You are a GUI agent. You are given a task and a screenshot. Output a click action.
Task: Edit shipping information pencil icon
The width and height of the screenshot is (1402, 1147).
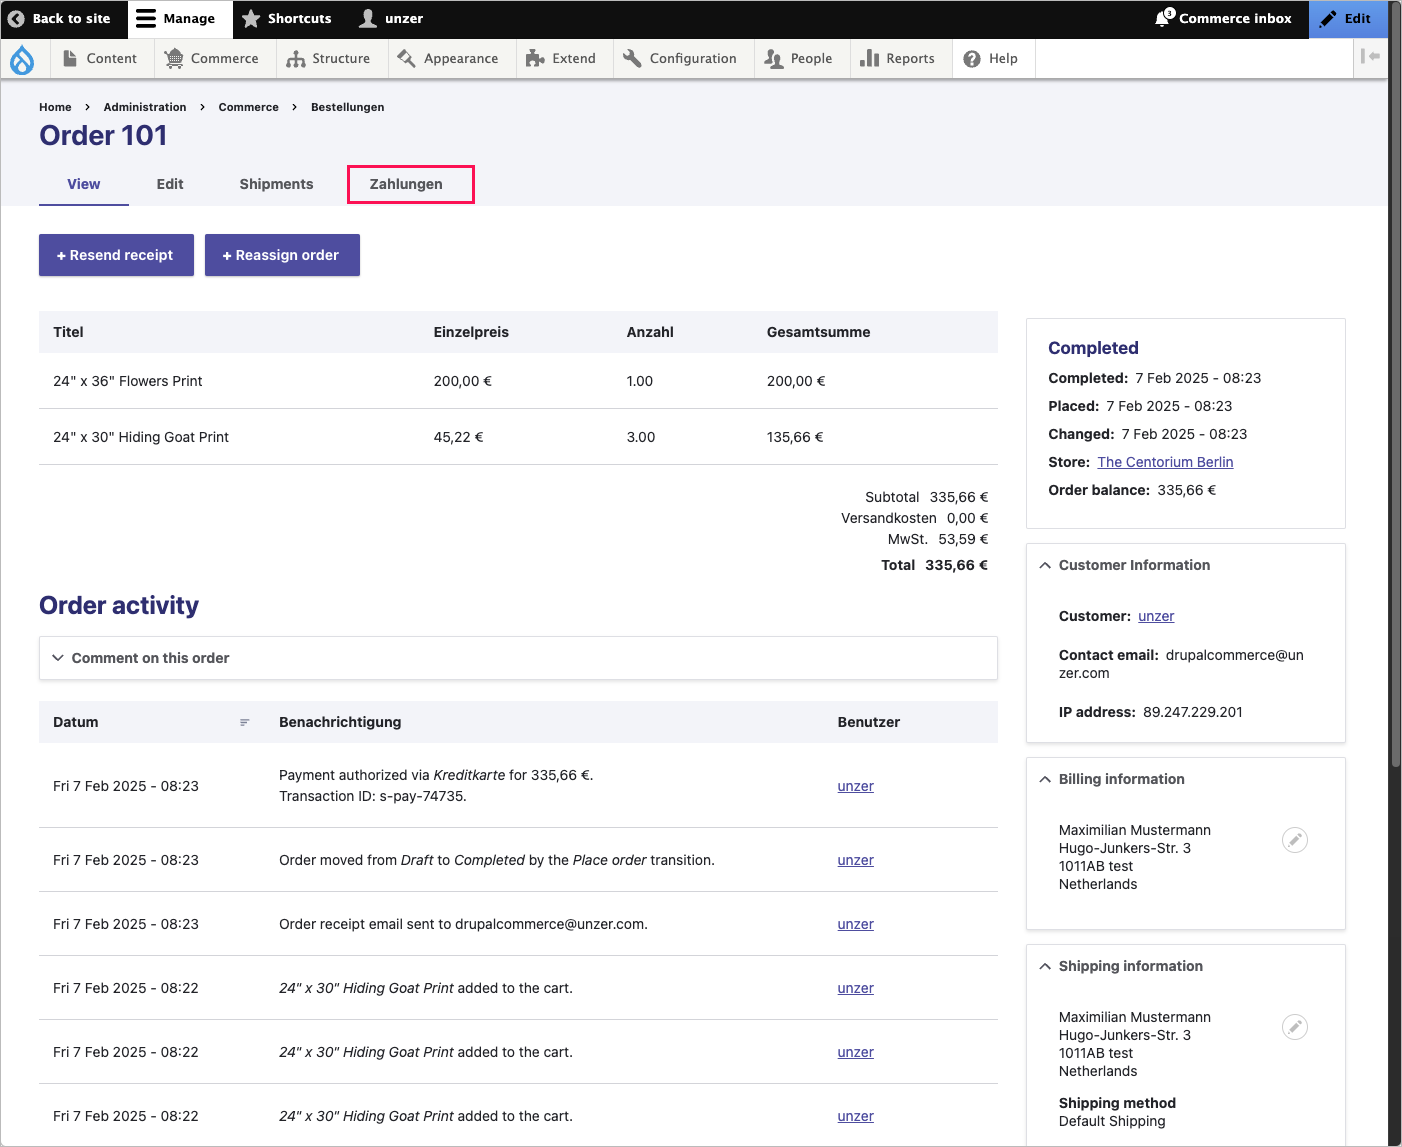point(1295,1027)
